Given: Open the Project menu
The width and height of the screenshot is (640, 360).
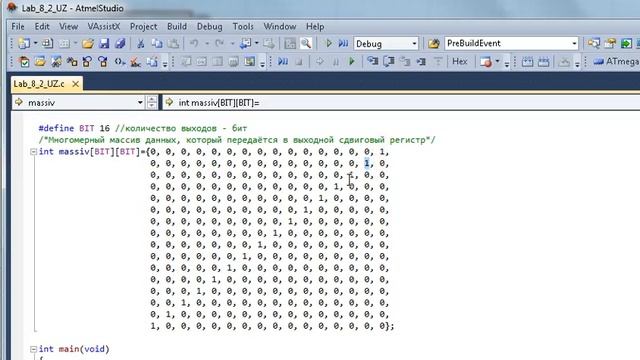Looking at the screenshot, I should click(143, 27).
